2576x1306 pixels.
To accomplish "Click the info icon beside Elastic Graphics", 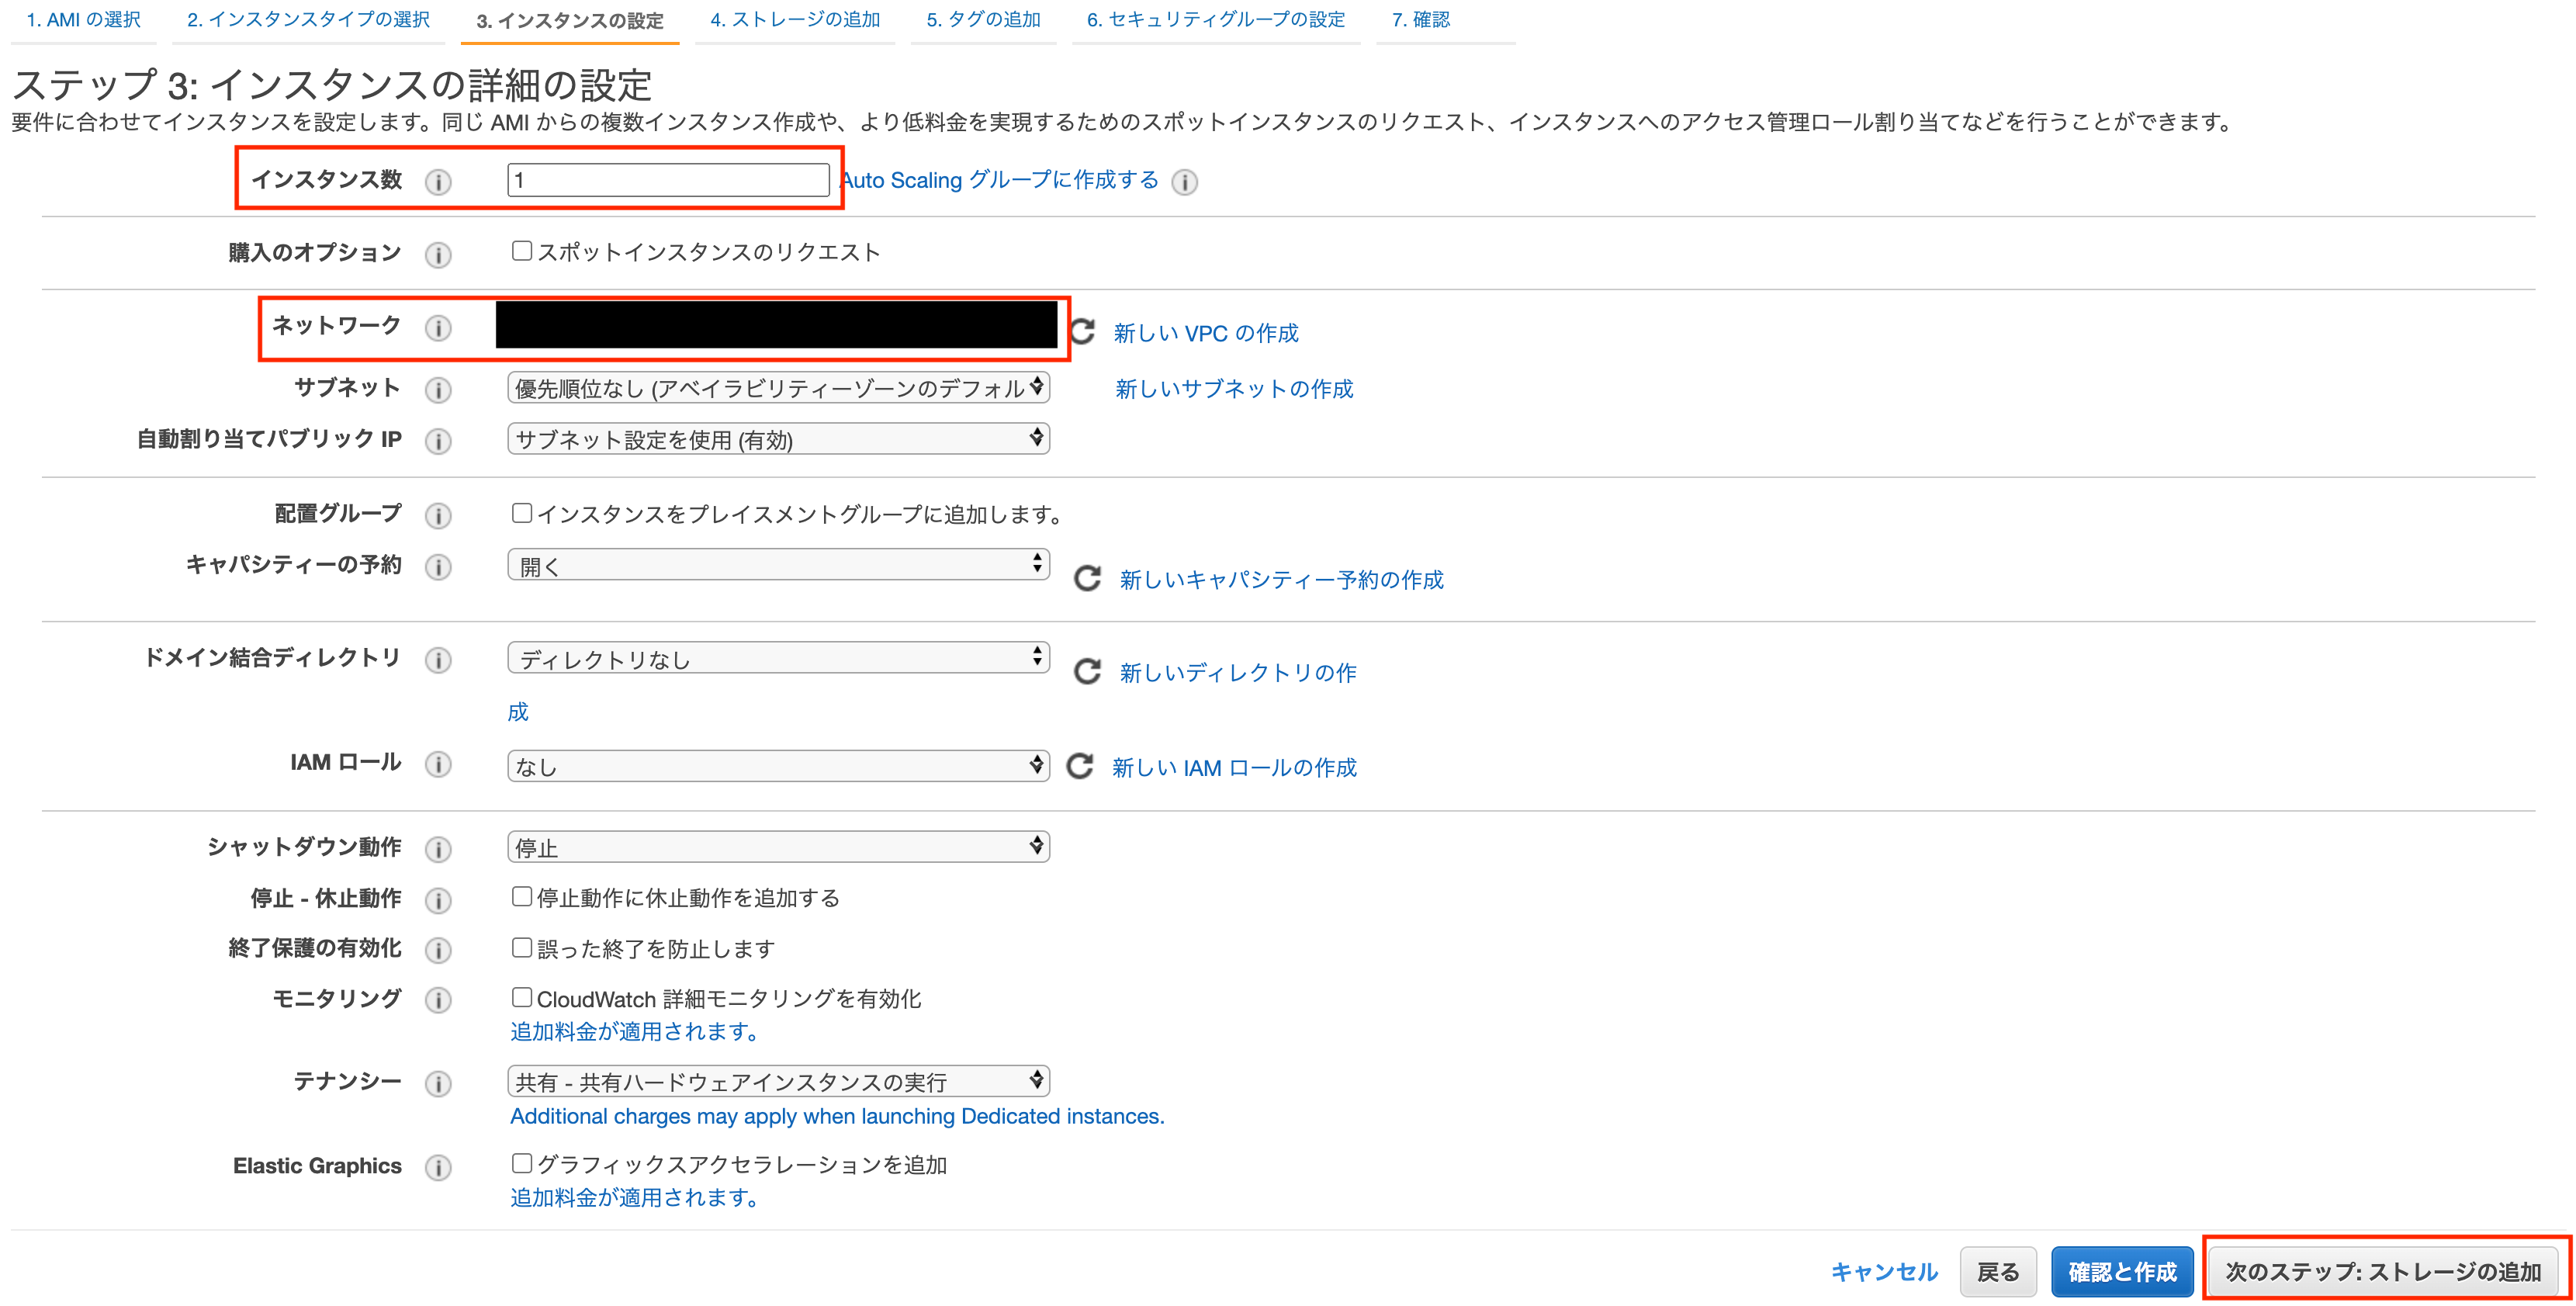I will 438,1167.
